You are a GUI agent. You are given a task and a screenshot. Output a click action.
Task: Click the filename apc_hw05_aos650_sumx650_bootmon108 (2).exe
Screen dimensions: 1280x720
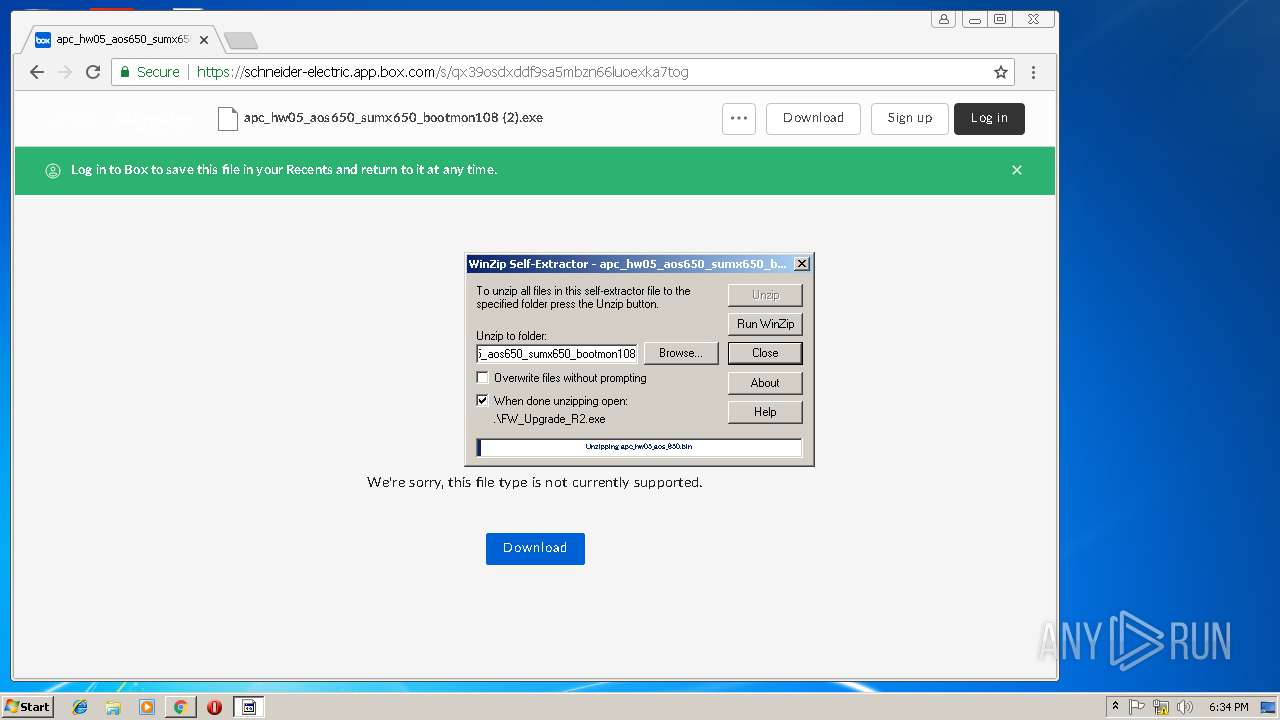pos(393,118)
